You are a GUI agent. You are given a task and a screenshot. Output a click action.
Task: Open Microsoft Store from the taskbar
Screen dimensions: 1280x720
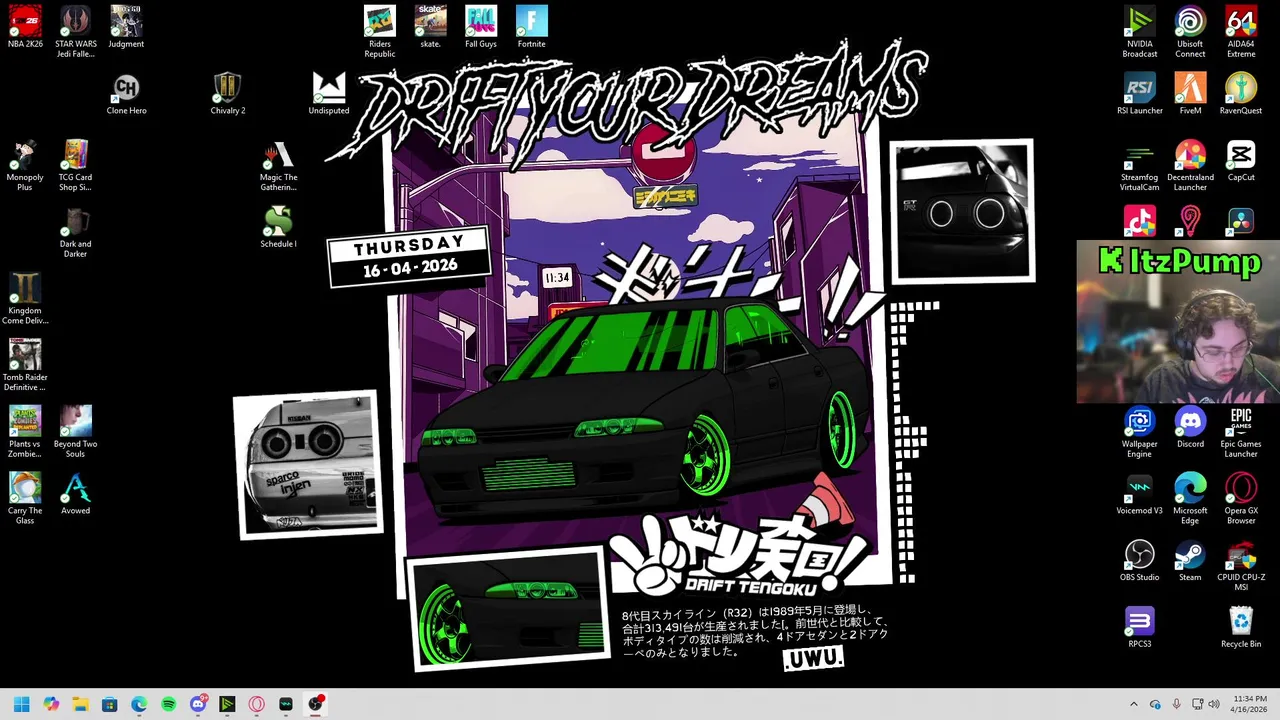click(109, 704)
